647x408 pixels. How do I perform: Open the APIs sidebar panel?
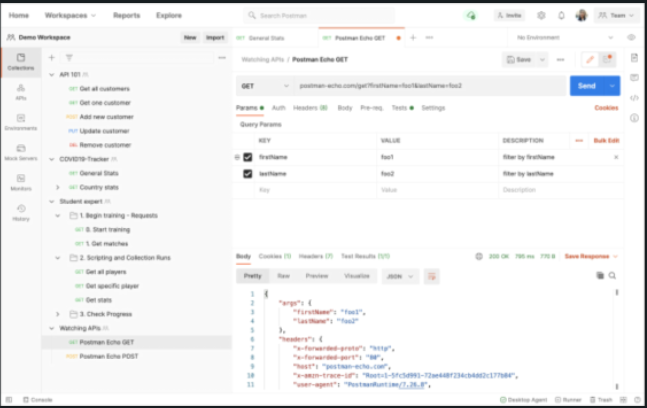tap(21, 92)
